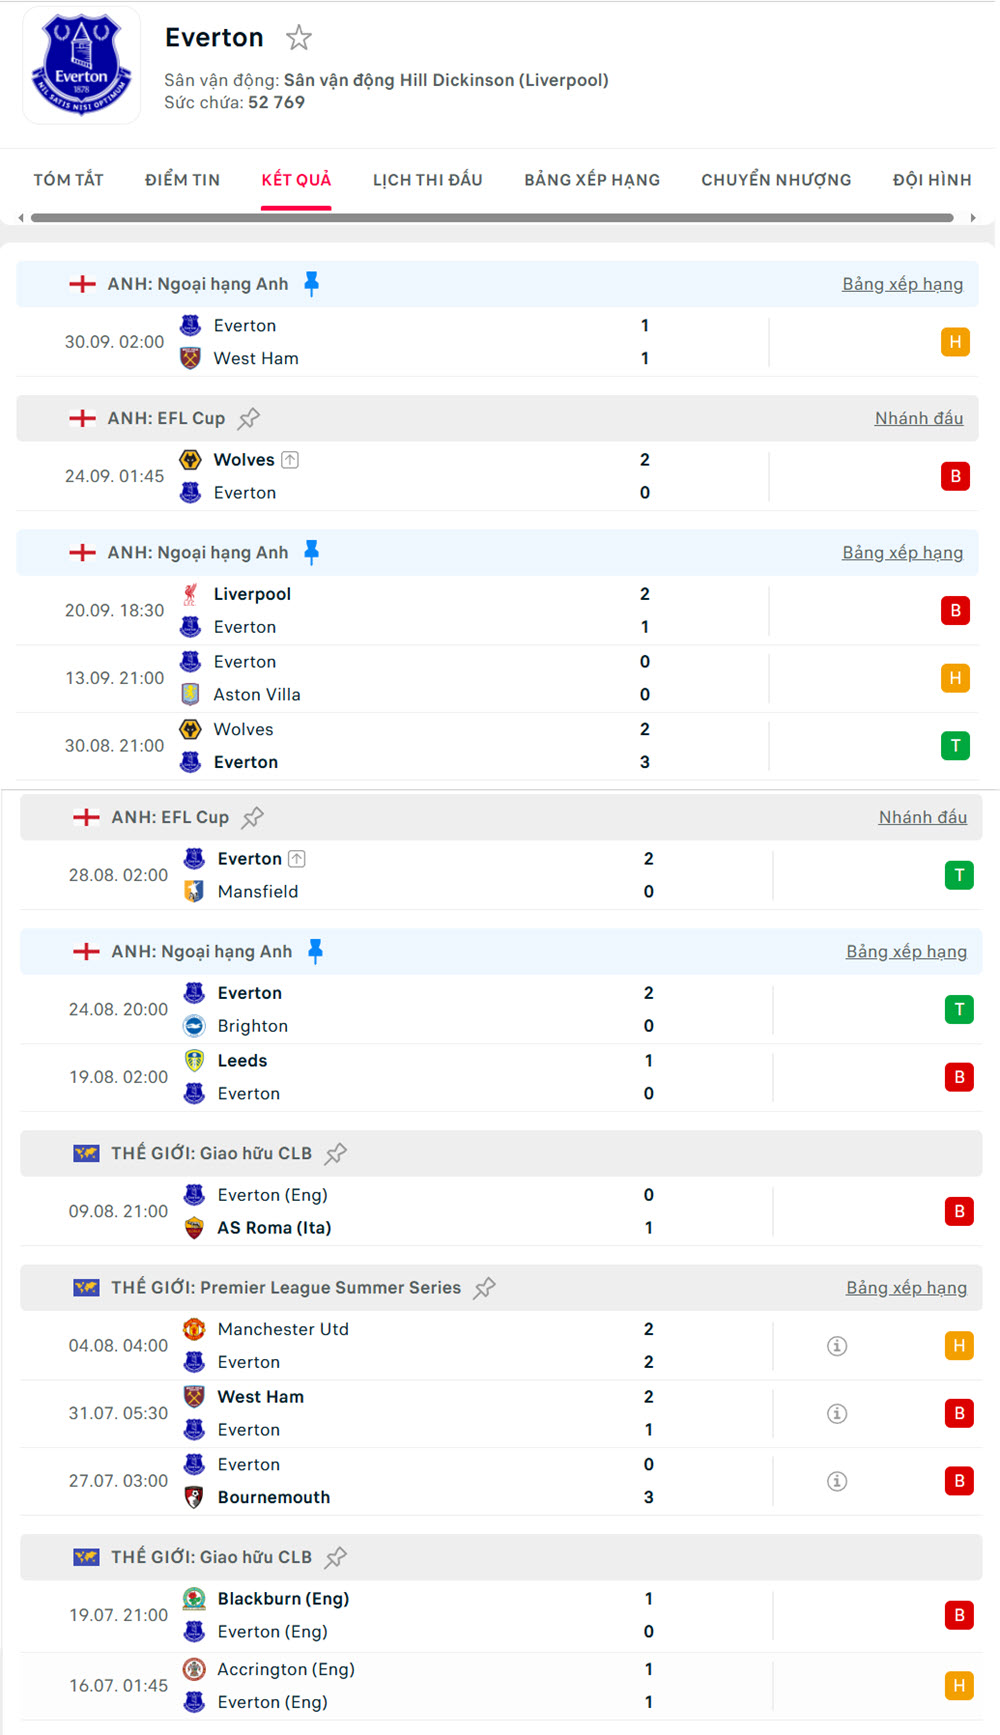Click the info icon for Everton–Bournemouth match
Viewport: 1000px width, 1735px height.
point(837,1481)
